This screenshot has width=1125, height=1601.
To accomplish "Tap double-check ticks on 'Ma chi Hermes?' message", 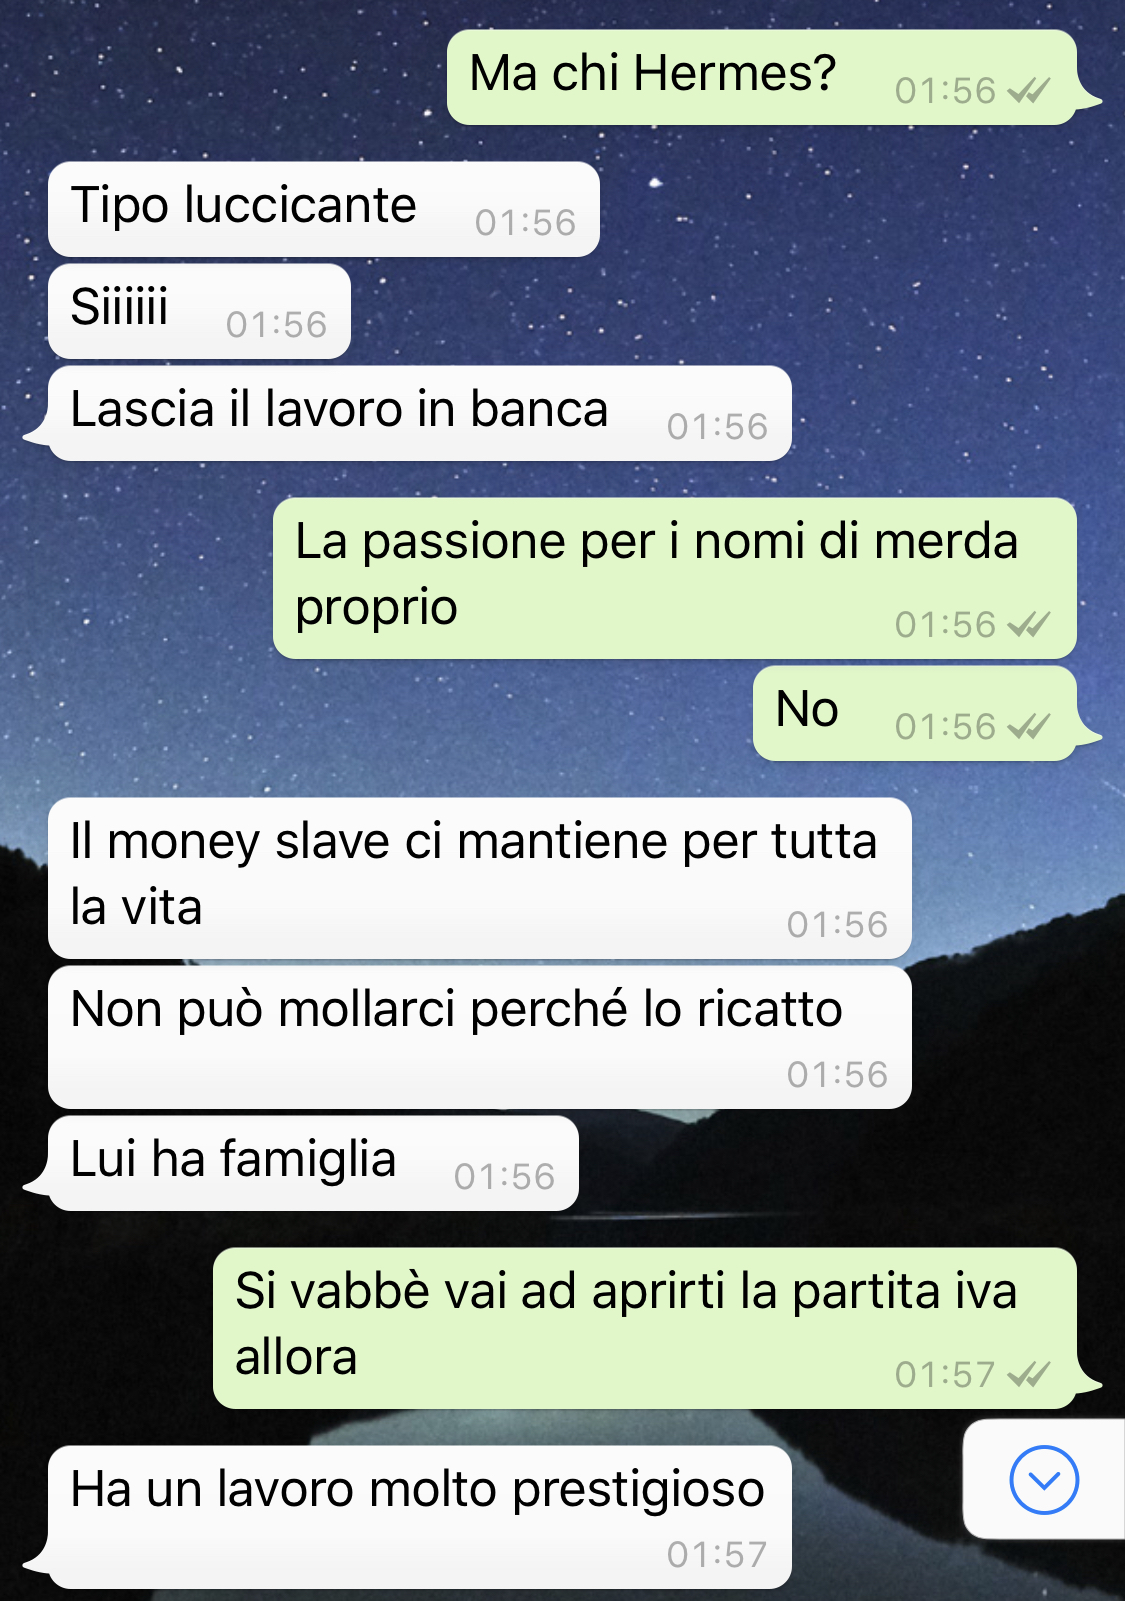I will [x=1029, y=92].
